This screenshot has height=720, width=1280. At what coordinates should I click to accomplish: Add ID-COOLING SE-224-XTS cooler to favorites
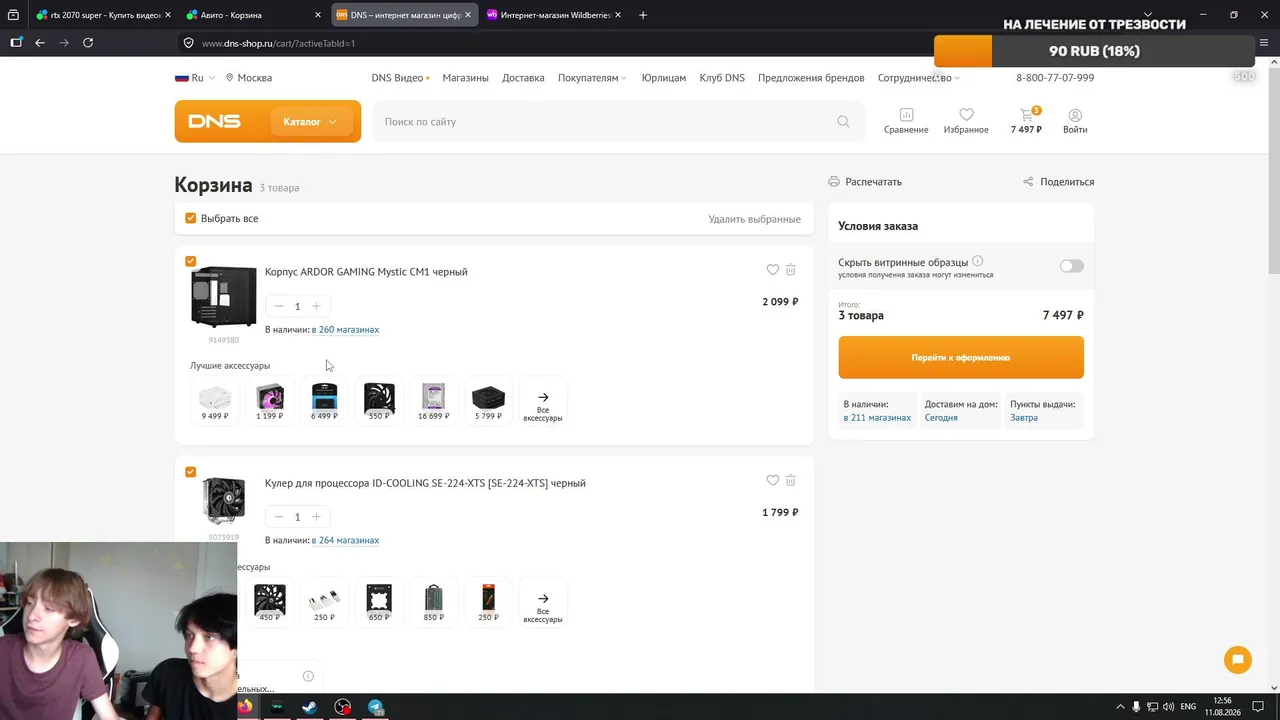pos(772,481)
